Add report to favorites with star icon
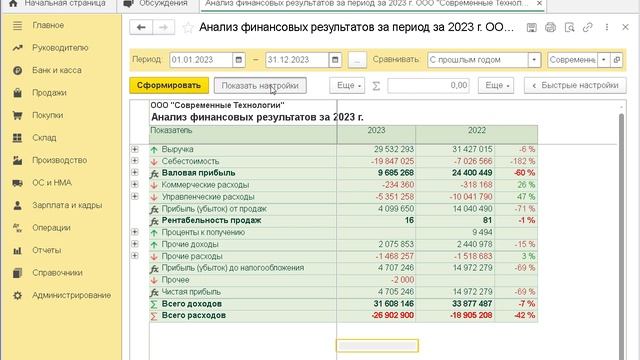640x360 pixels. pyautogui.click(x=188, y=28)
